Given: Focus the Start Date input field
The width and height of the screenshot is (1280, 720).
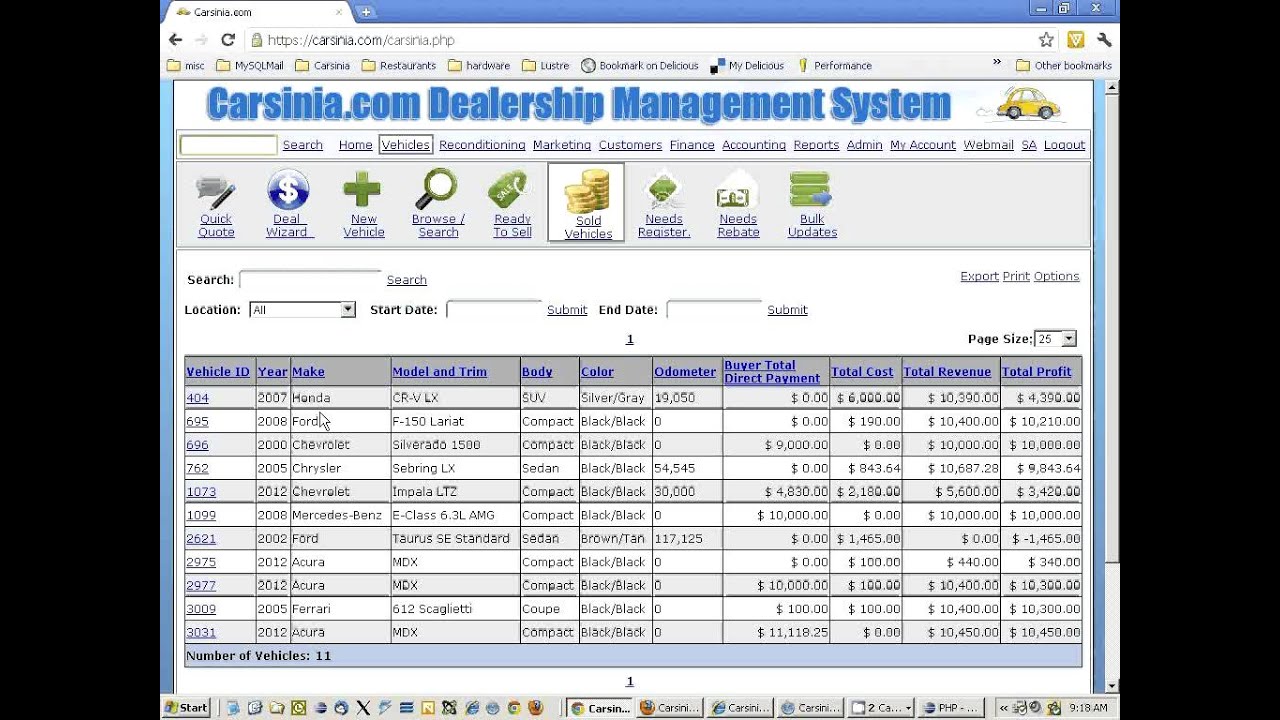Looking at the screenshot, I should [494, 310].
